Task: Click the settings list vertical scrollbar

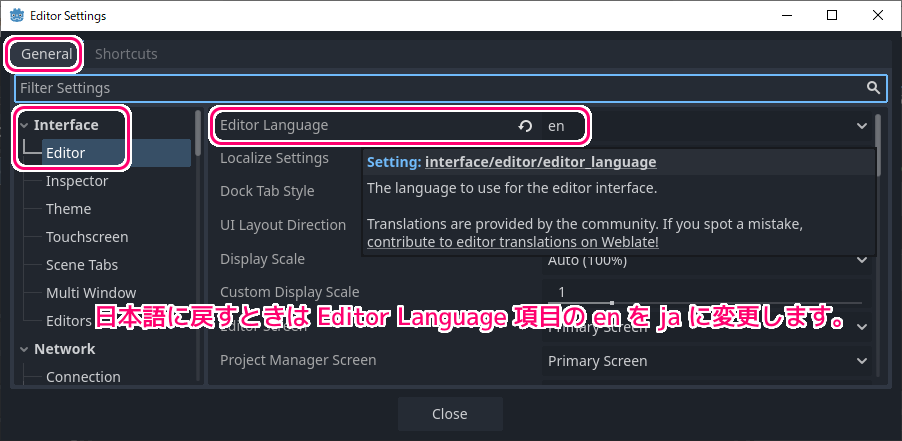Action: point(878,145)
